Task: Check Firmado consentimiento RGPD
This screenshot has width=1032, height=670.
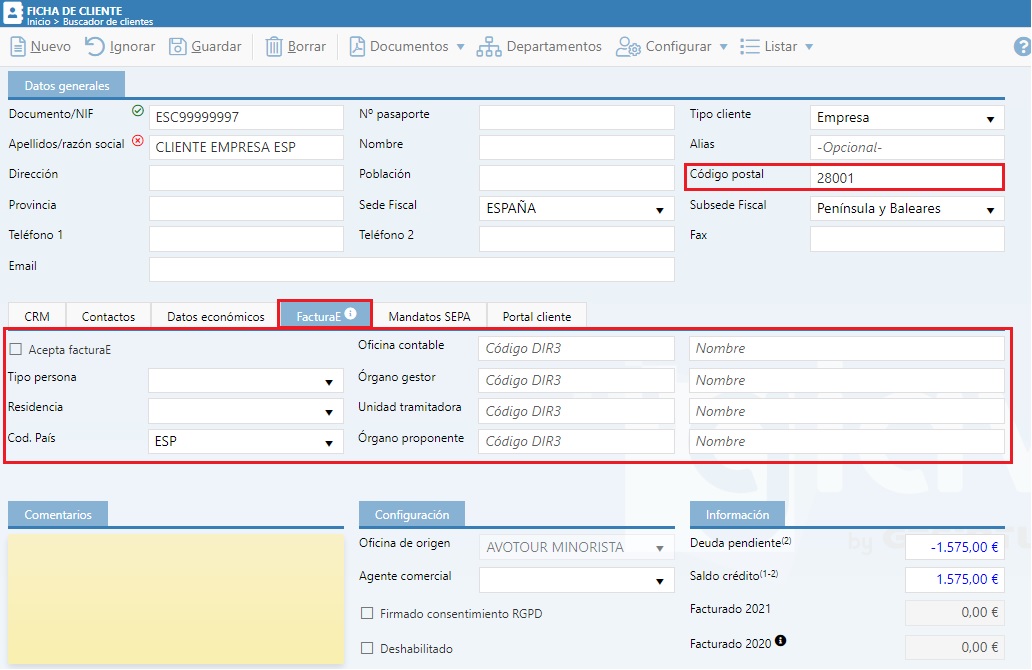Action: [367, 613]
